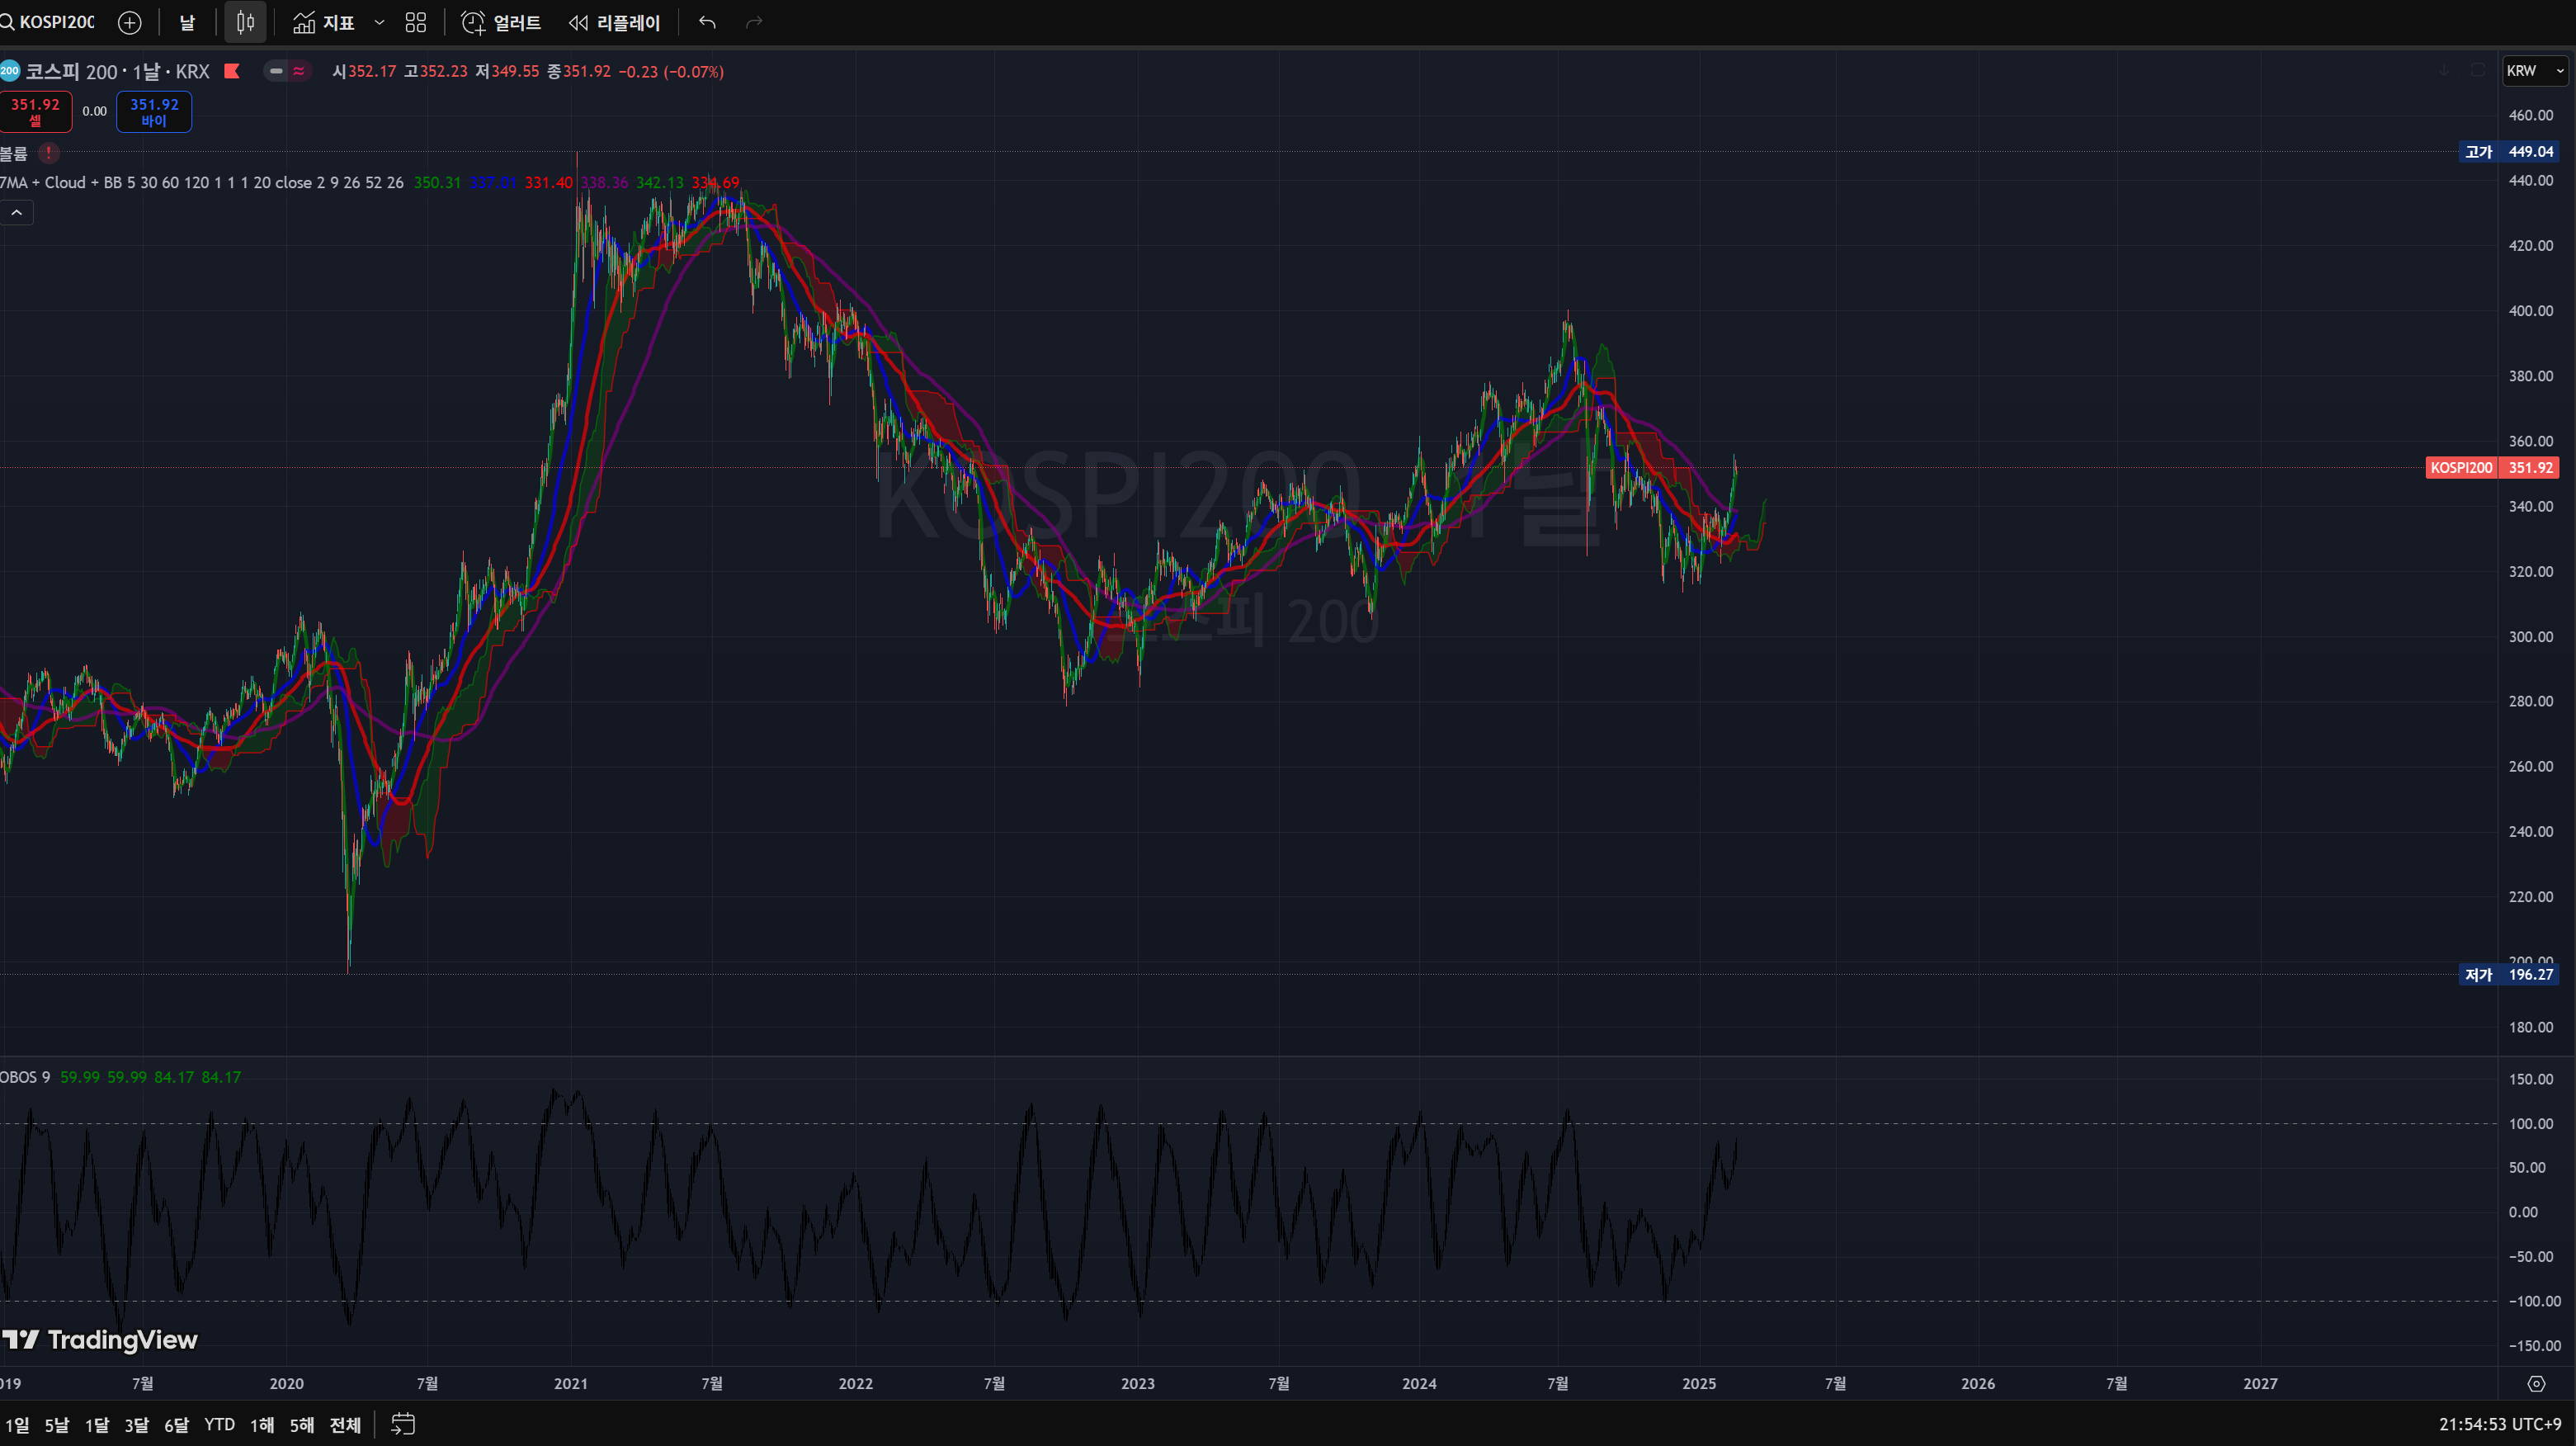2576x1446 pixels.
Task: Click the blue 351.92 바이 buy button
Action: pyautogui.click(x=154, y=111)
